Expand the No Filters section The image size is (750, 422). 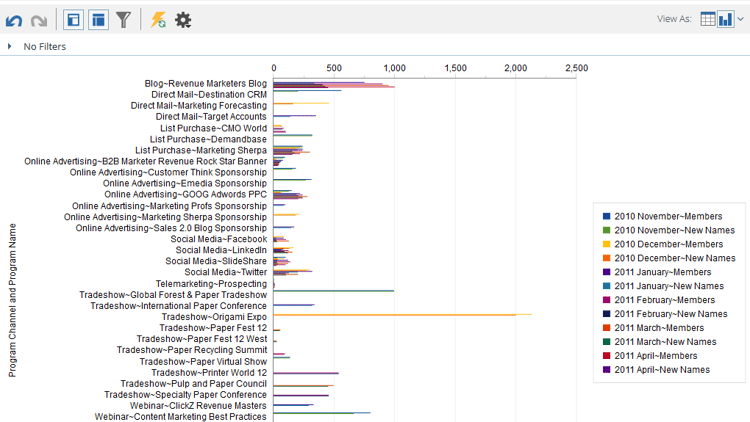pos(10,46)
